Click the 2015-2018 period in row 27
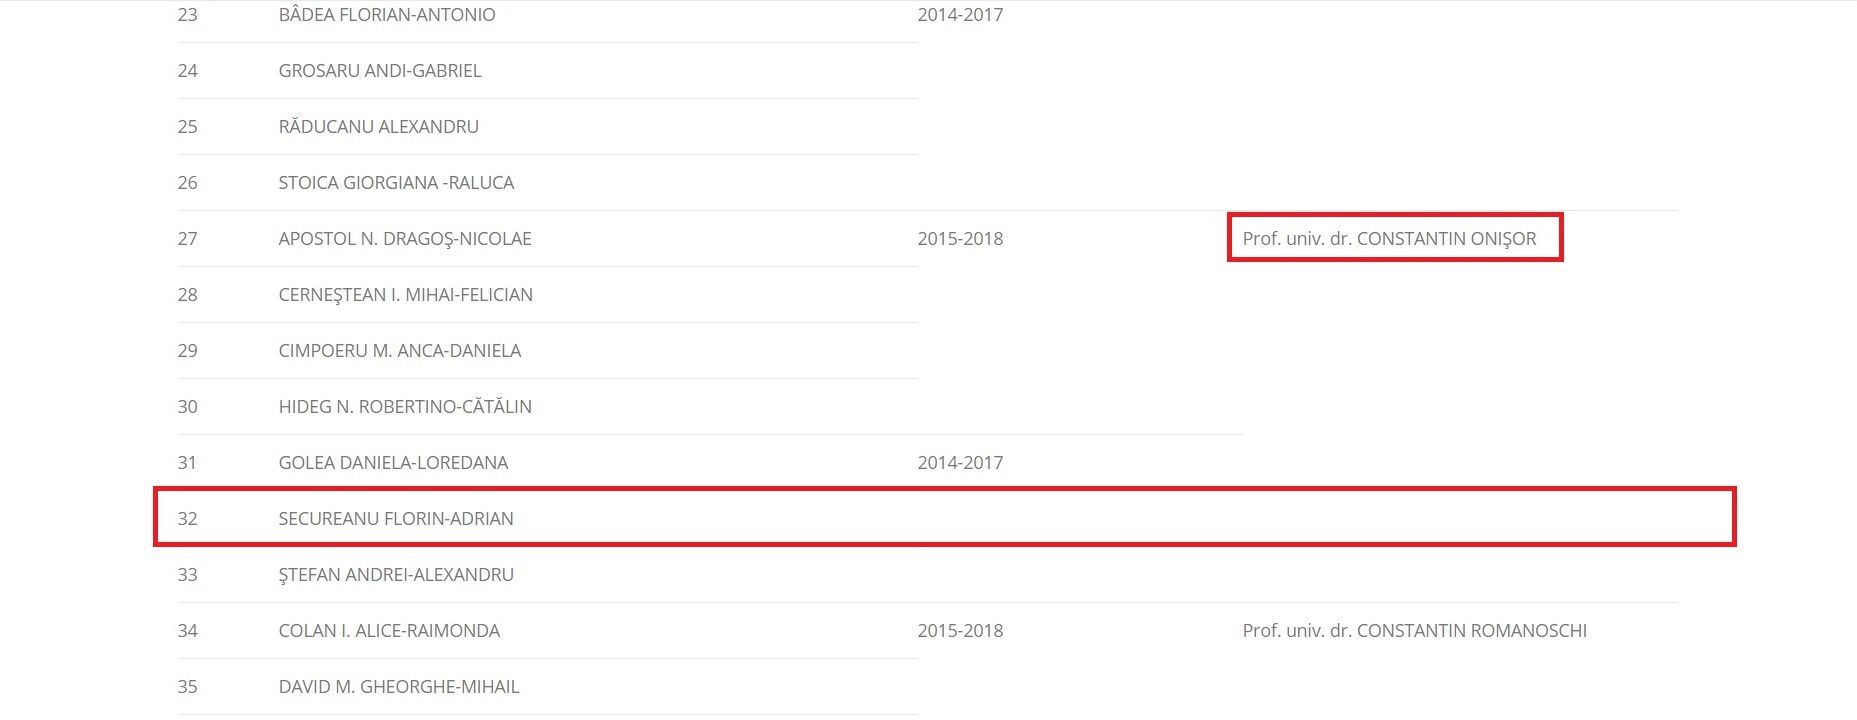 pos(960,239)
